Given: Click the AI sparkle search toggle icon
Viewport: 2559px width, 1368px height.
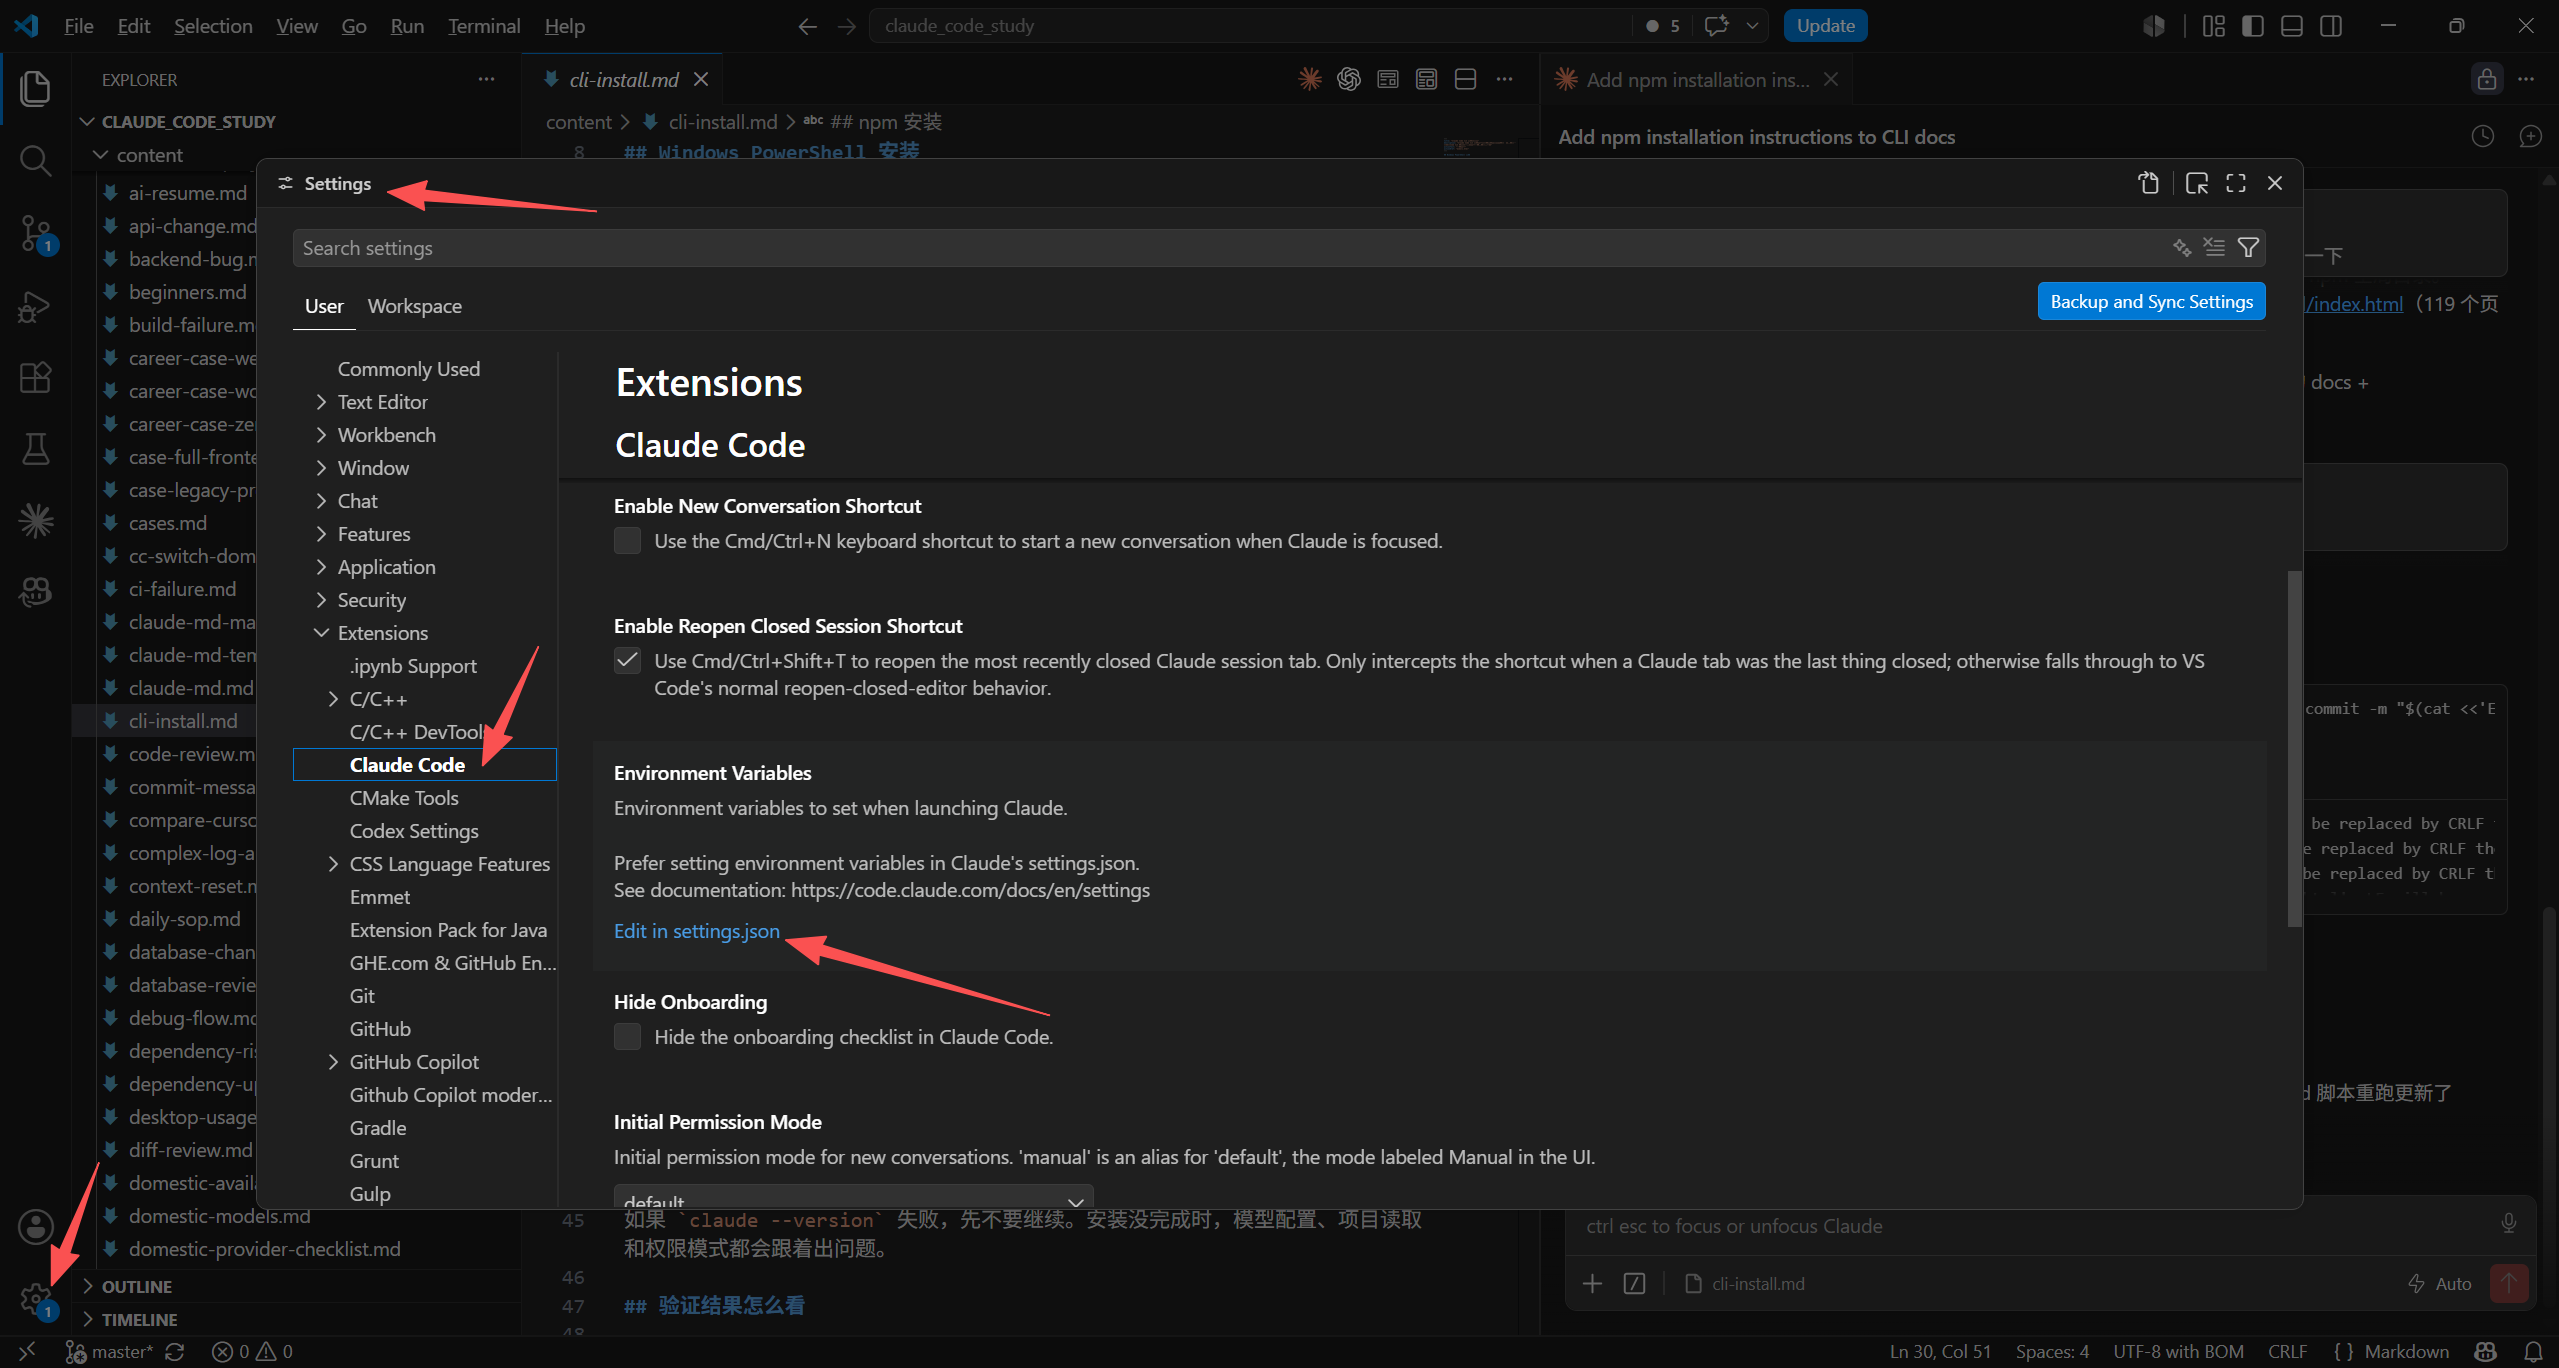Looking at the screenshot, I should [x=2181, y=247].
